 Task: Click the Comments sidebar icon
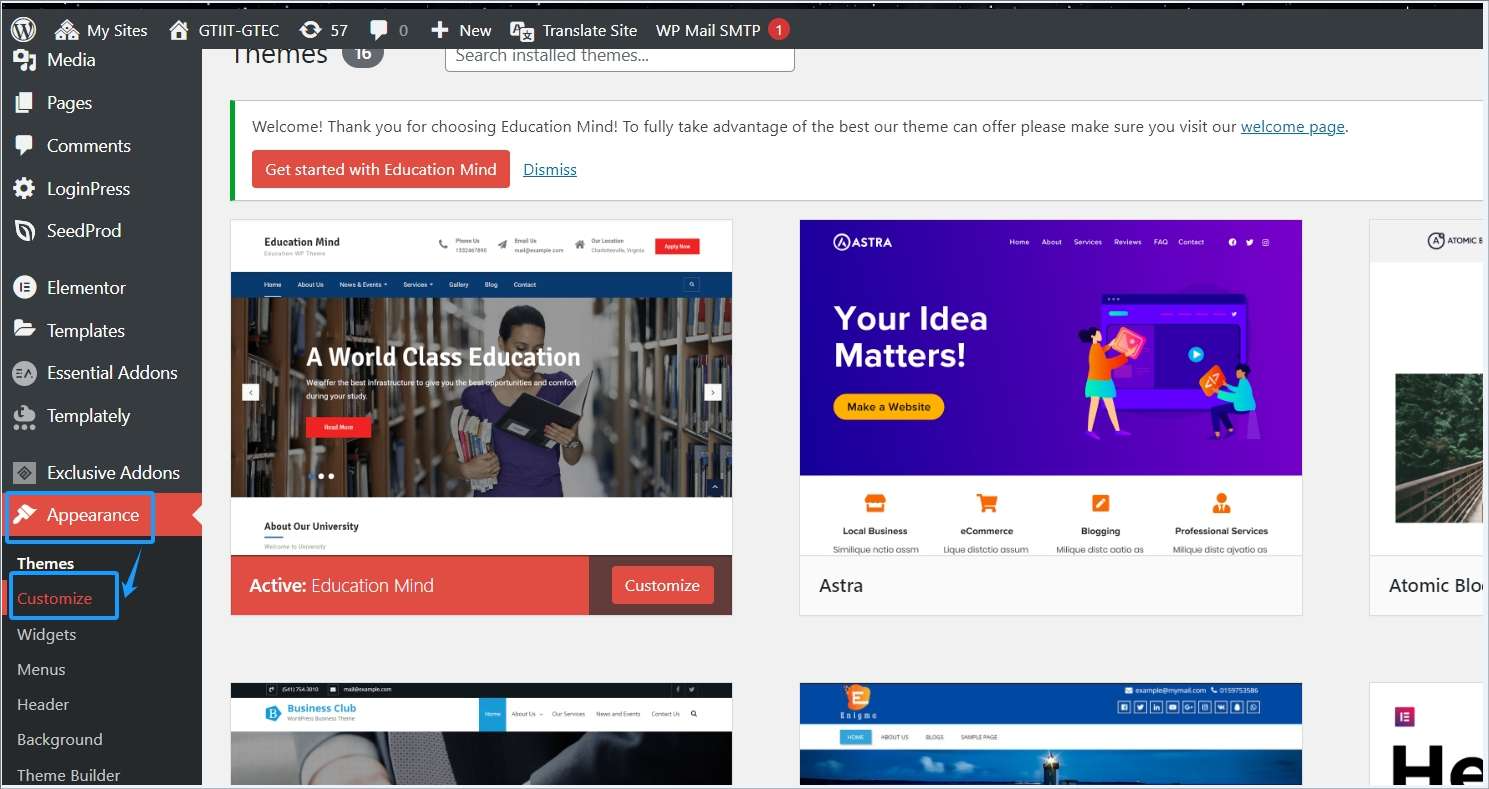tap(24, 146)
